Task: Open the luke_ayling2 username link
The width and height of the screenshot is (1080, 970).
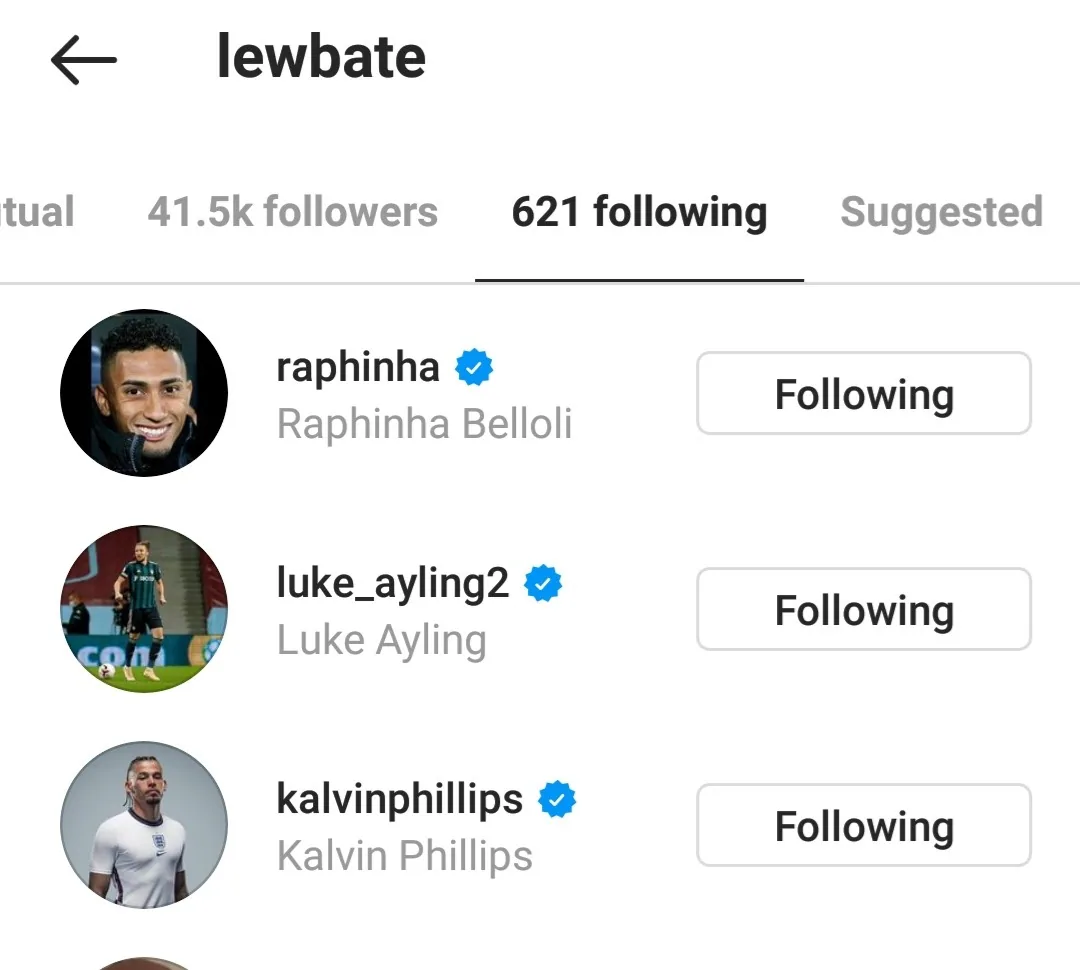Action: coord(392,584)
